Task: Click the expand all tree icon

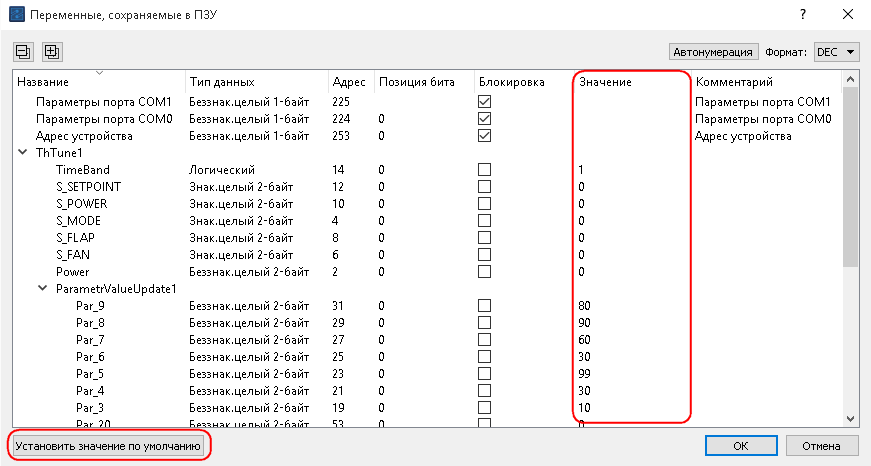Action: pos(52,52)
